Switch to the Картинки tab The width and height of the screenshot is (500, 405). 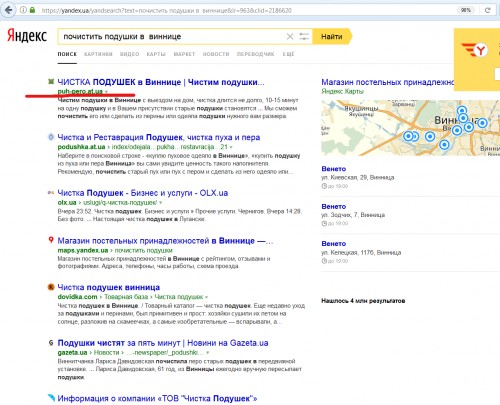(98, 54)
